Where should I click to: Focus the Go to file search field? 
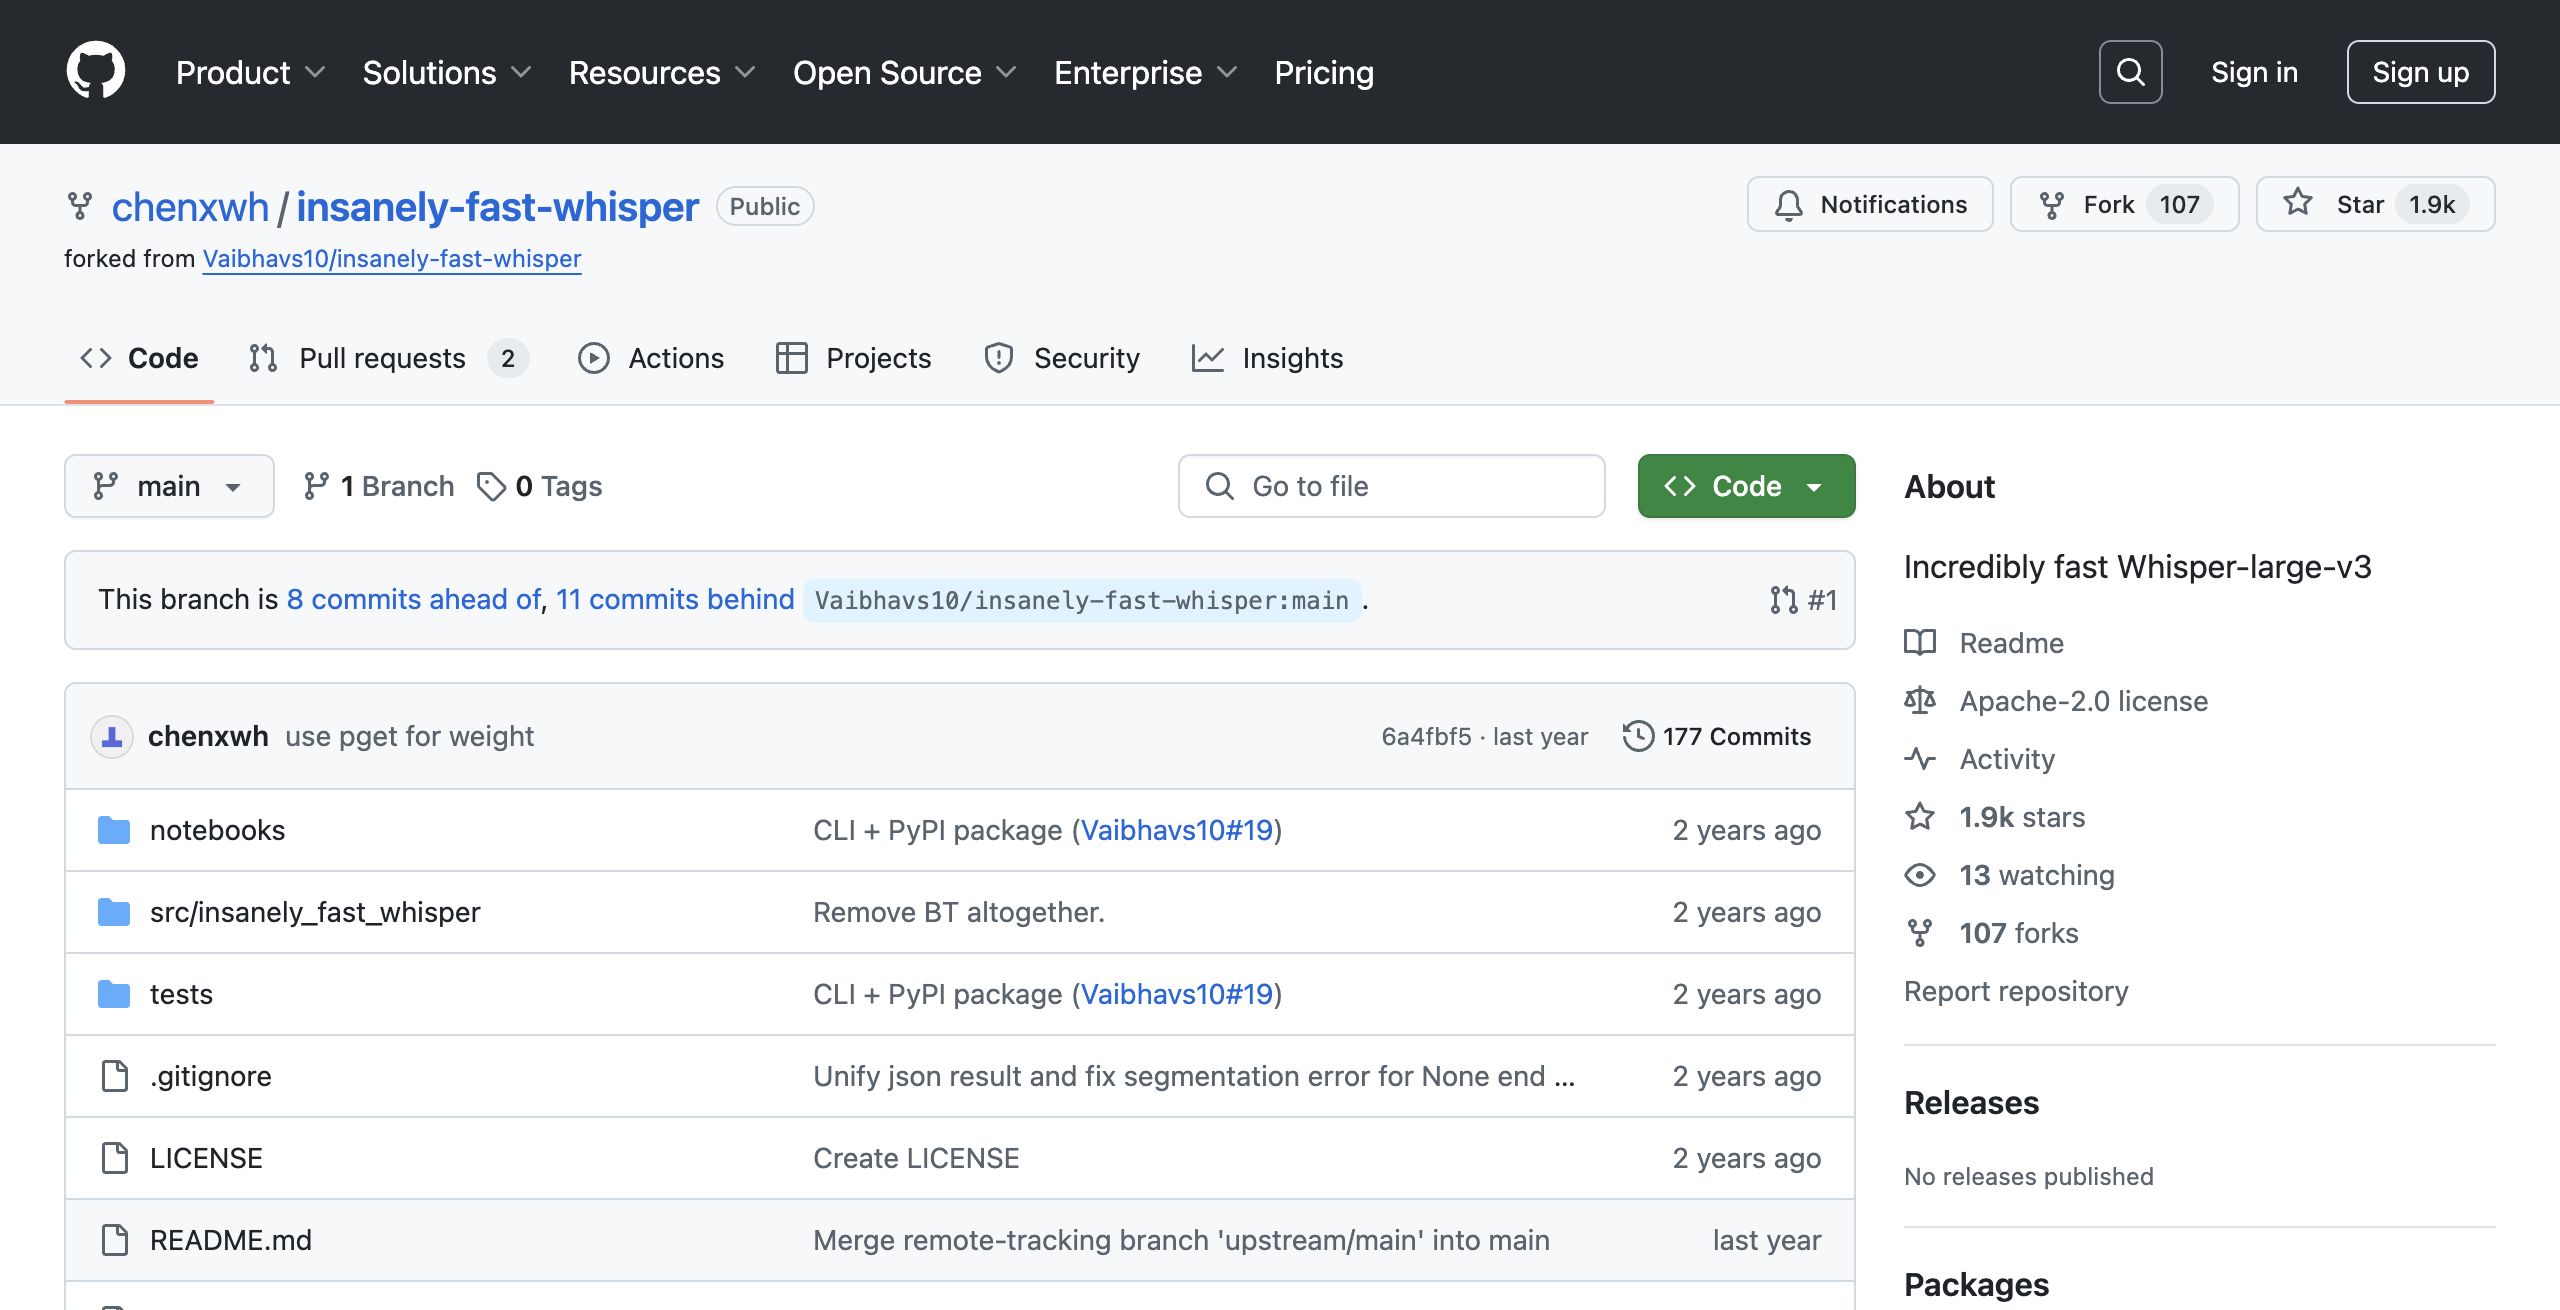(1391, 486)
